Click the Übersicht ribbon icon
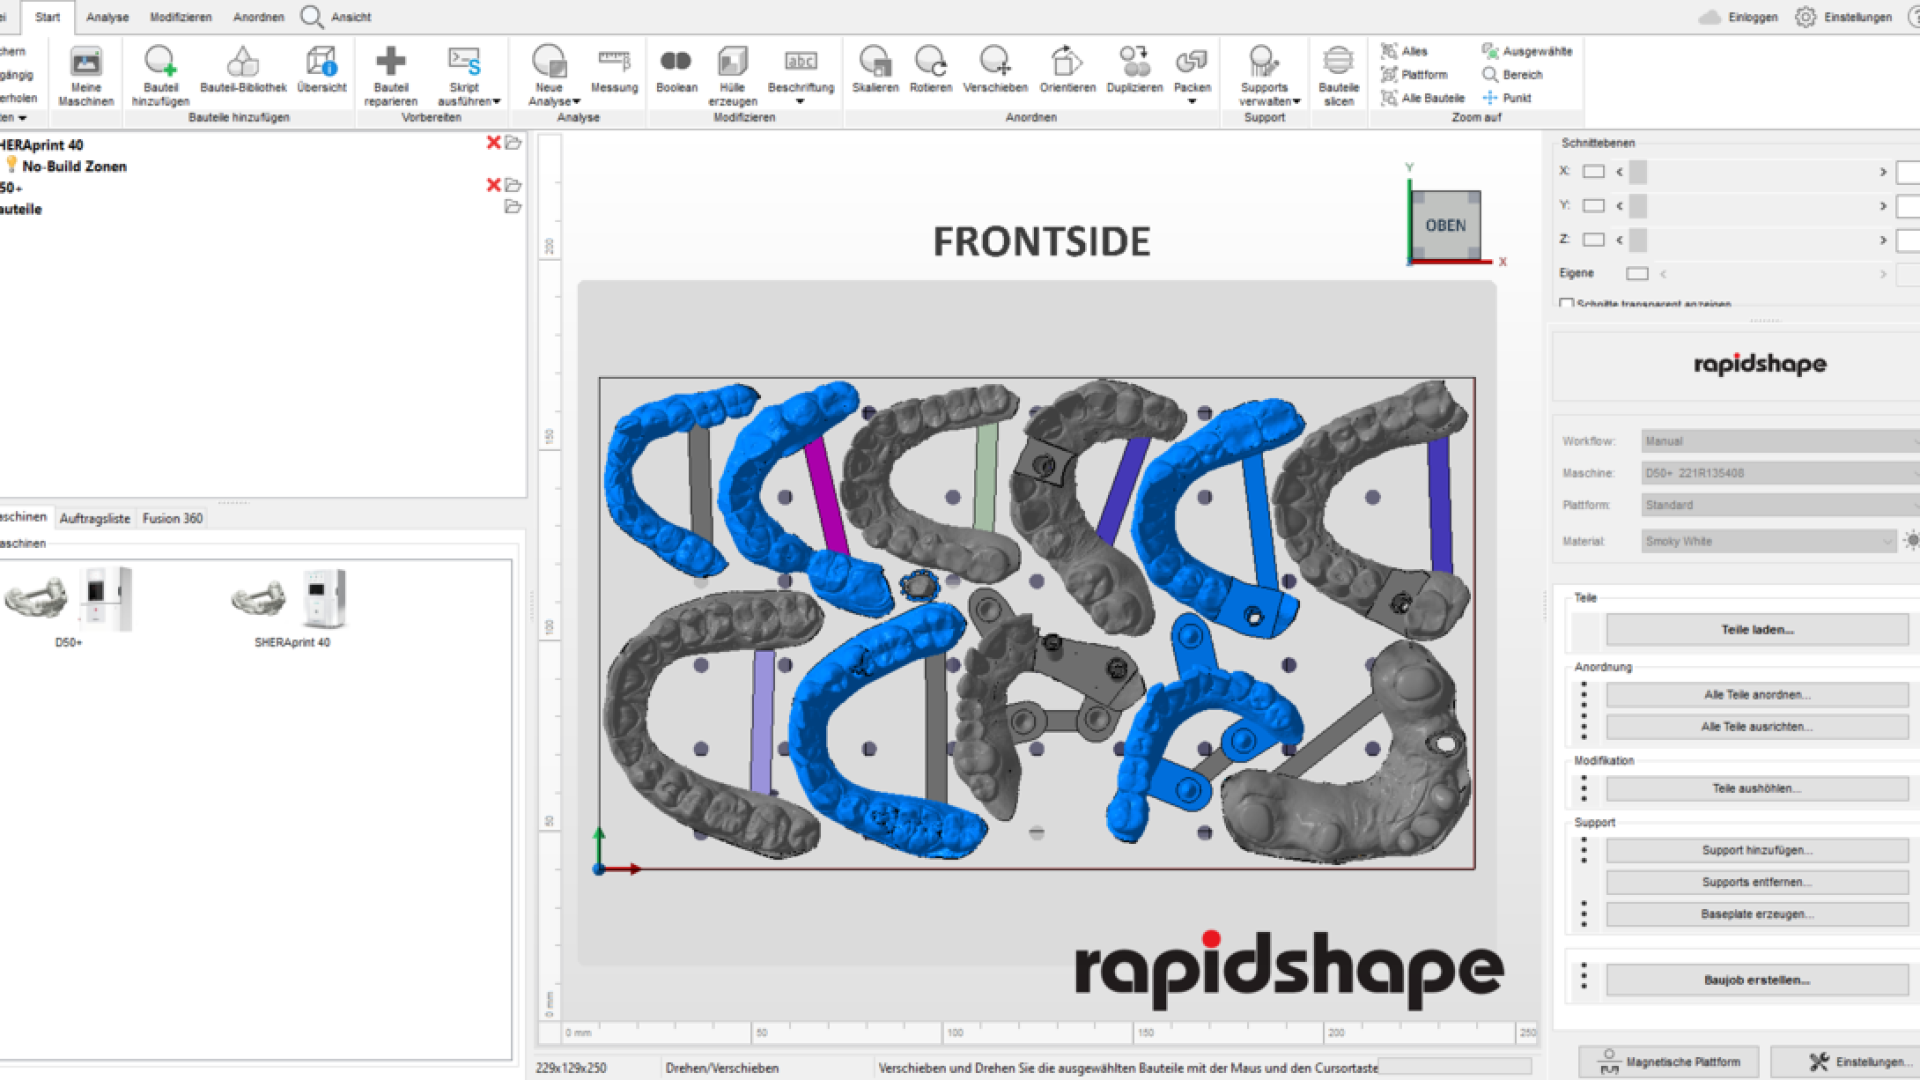The height and width of the screenshot is (1080, 1920). pos(321,70)
